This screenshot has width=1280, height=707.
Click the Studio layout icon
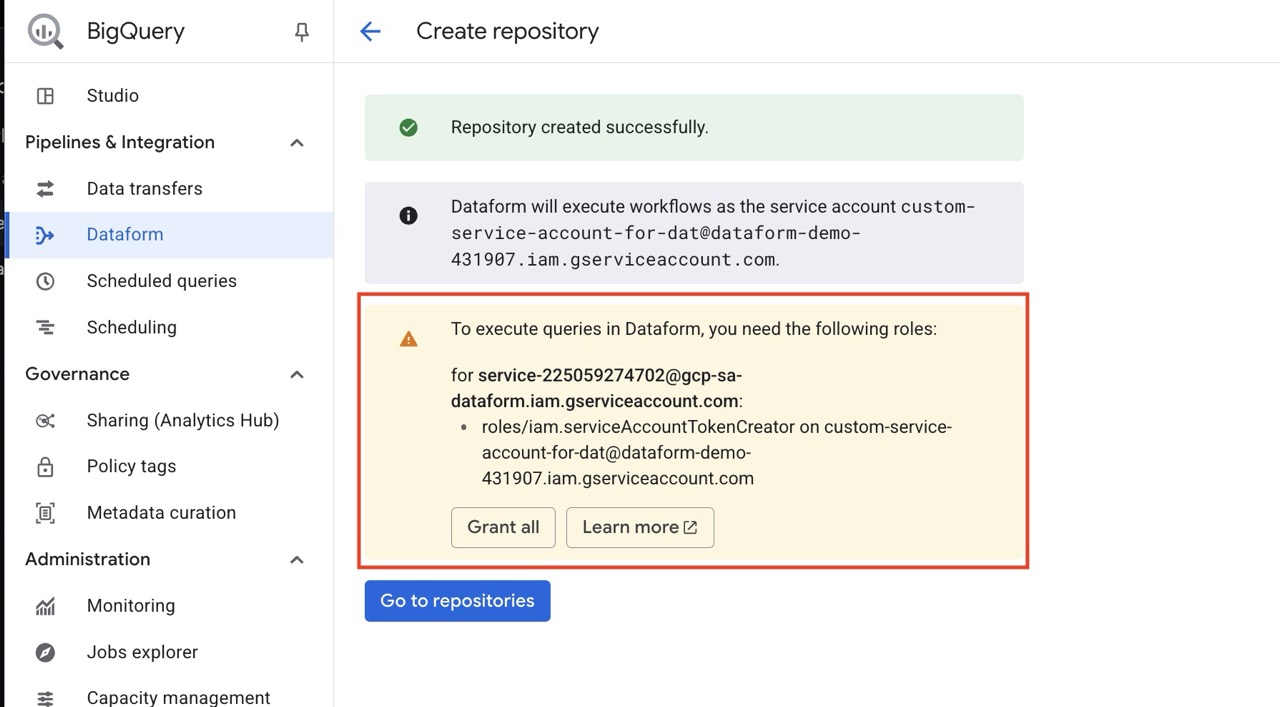point(45,96)
